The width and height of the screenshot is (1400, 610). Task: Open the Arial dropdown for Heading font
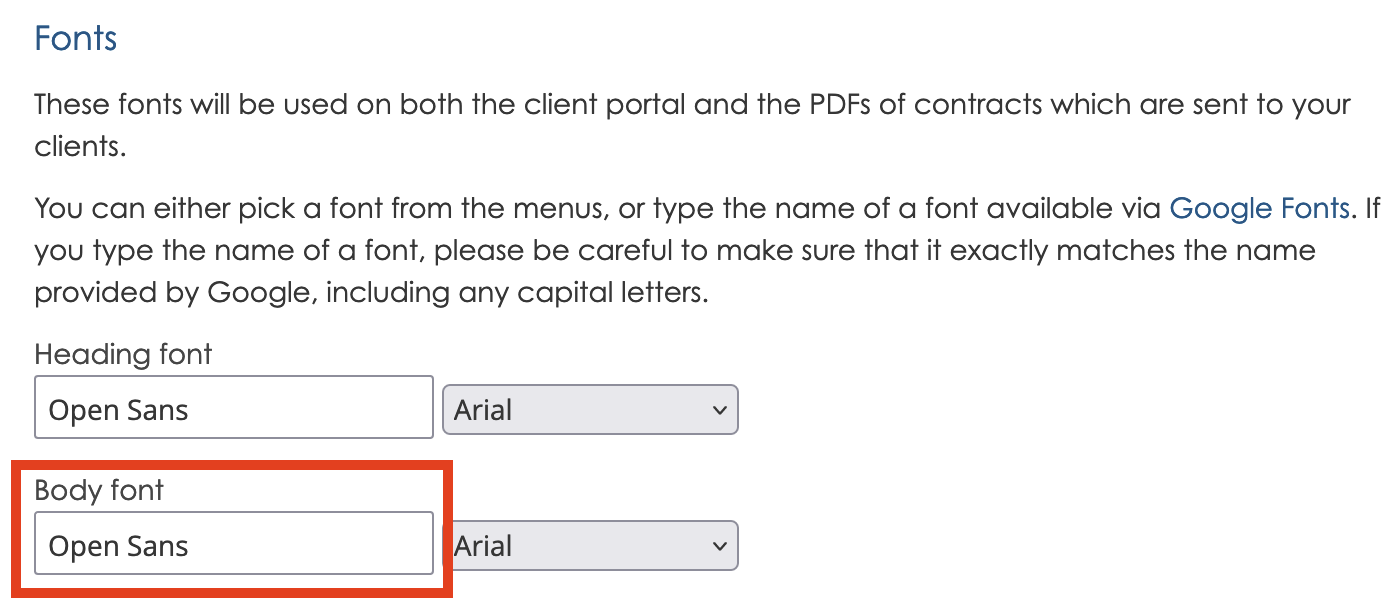tap(590, 409)
